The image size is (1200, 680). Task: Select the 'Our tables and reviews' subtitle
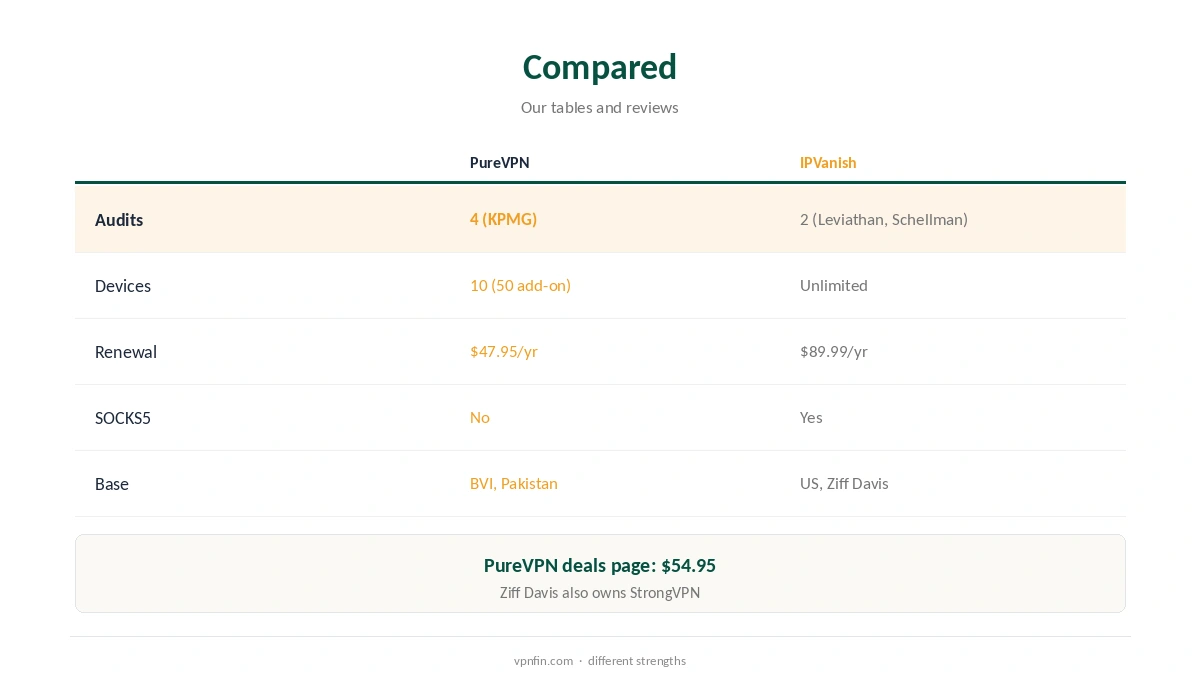click(x=600, y=107)
